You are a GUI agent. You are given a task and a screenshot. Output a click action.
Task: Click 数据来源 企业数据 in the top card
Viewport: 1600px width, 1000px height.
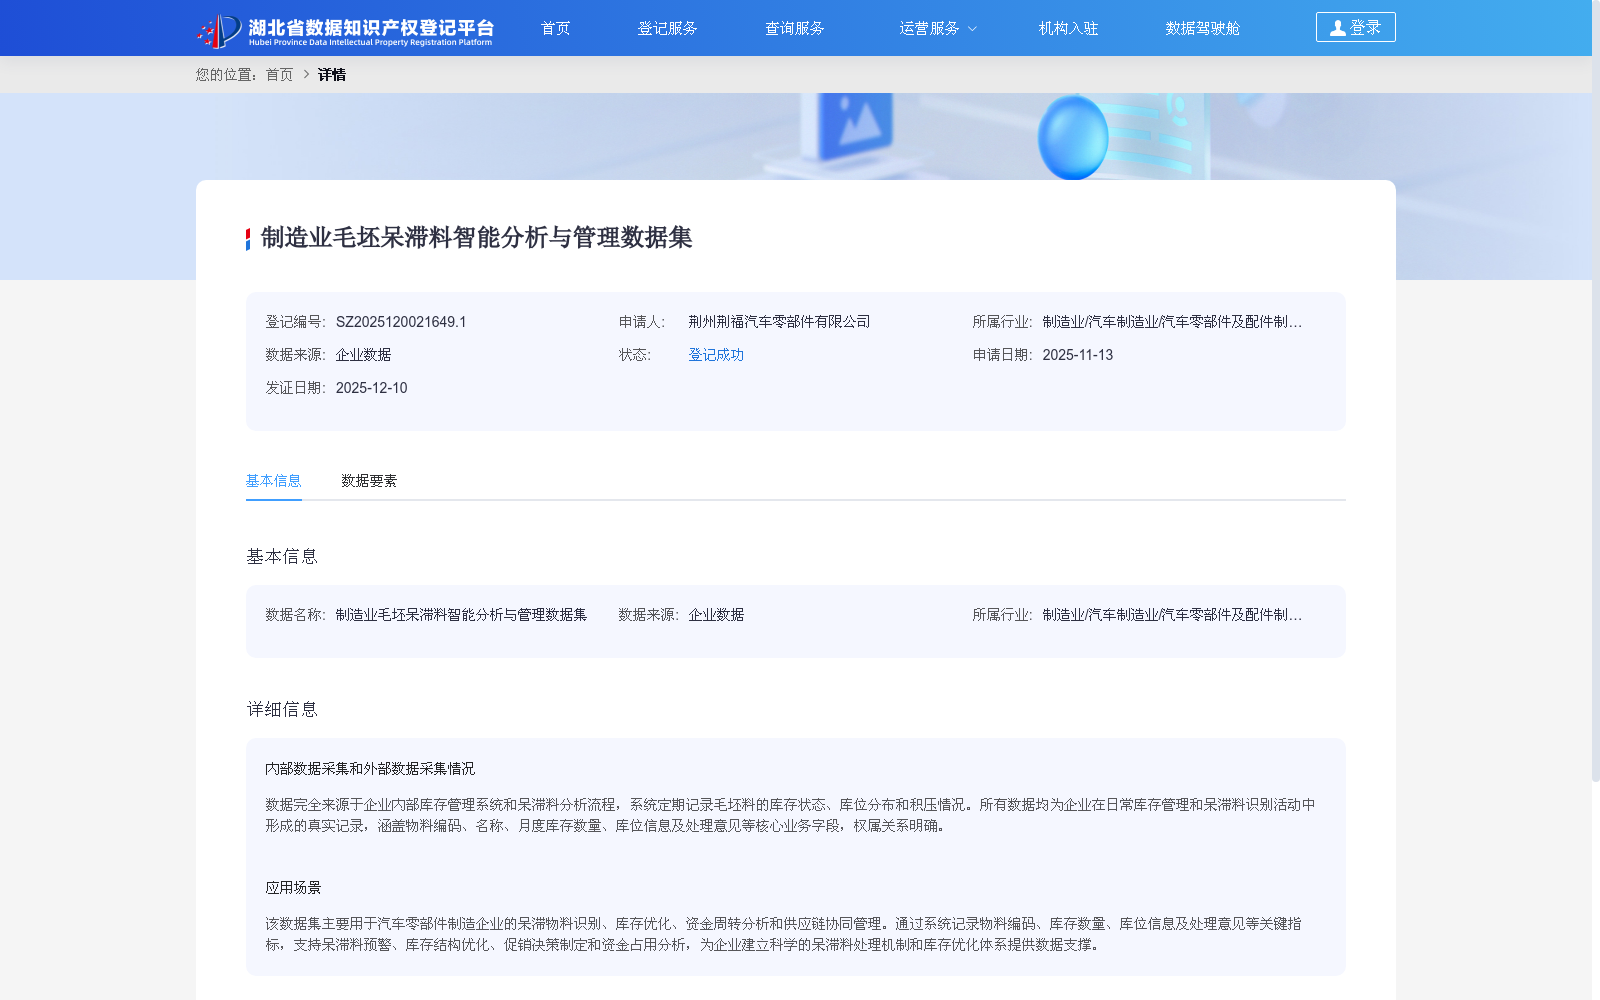[x=363, y=355]
